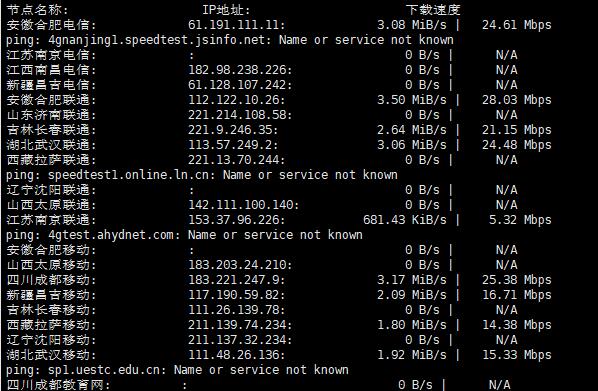598x391 pixels.
Task: Click IP address 117.190.59.82
Action: [234, 295]
